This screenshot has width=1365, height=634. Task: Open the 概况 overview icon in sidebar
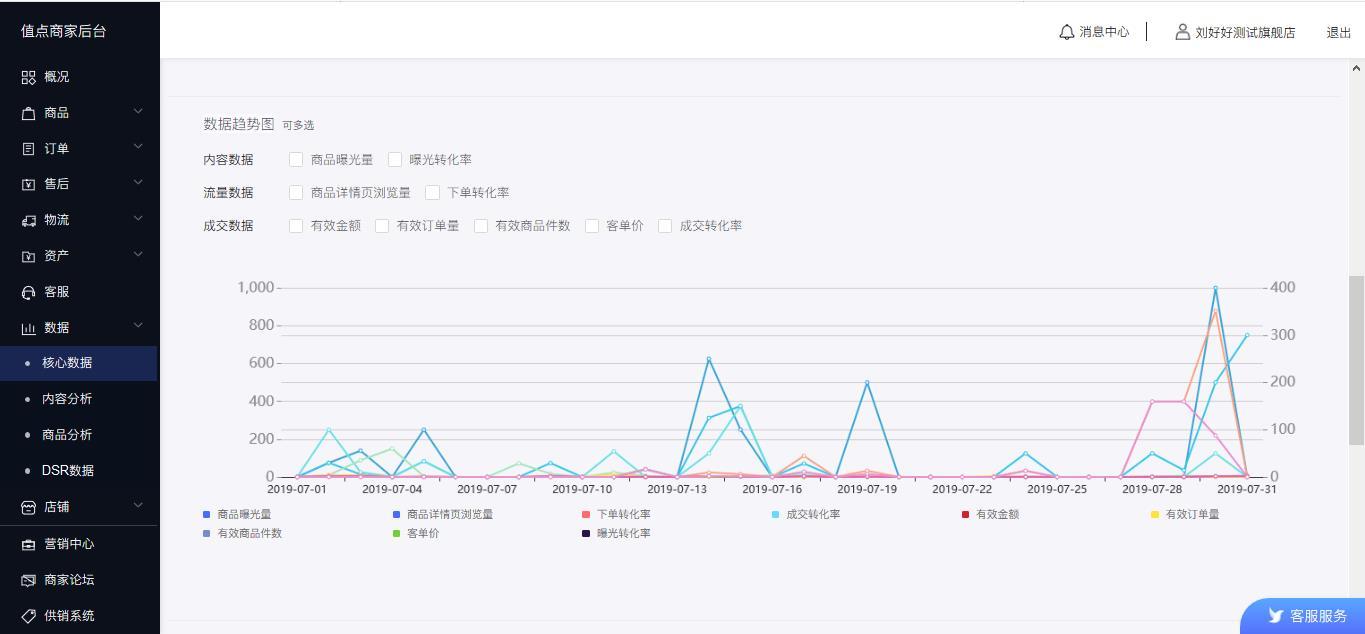(28, 77)
